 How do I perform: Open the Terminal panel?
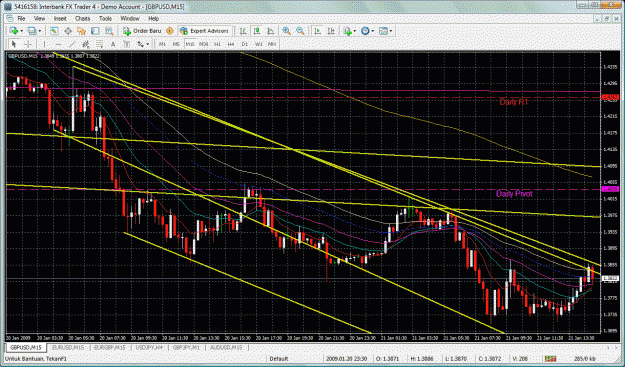click(x=95, y=31)
